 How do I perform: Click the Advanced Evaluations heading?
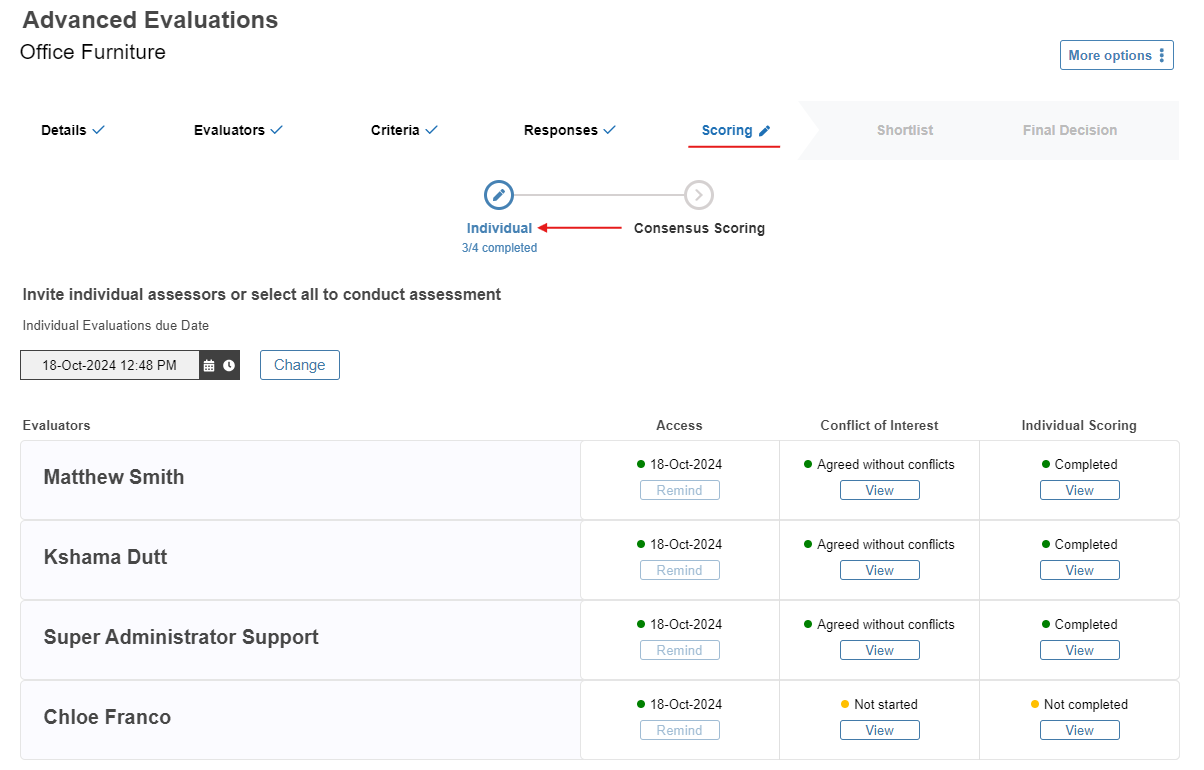coord(150,20)
